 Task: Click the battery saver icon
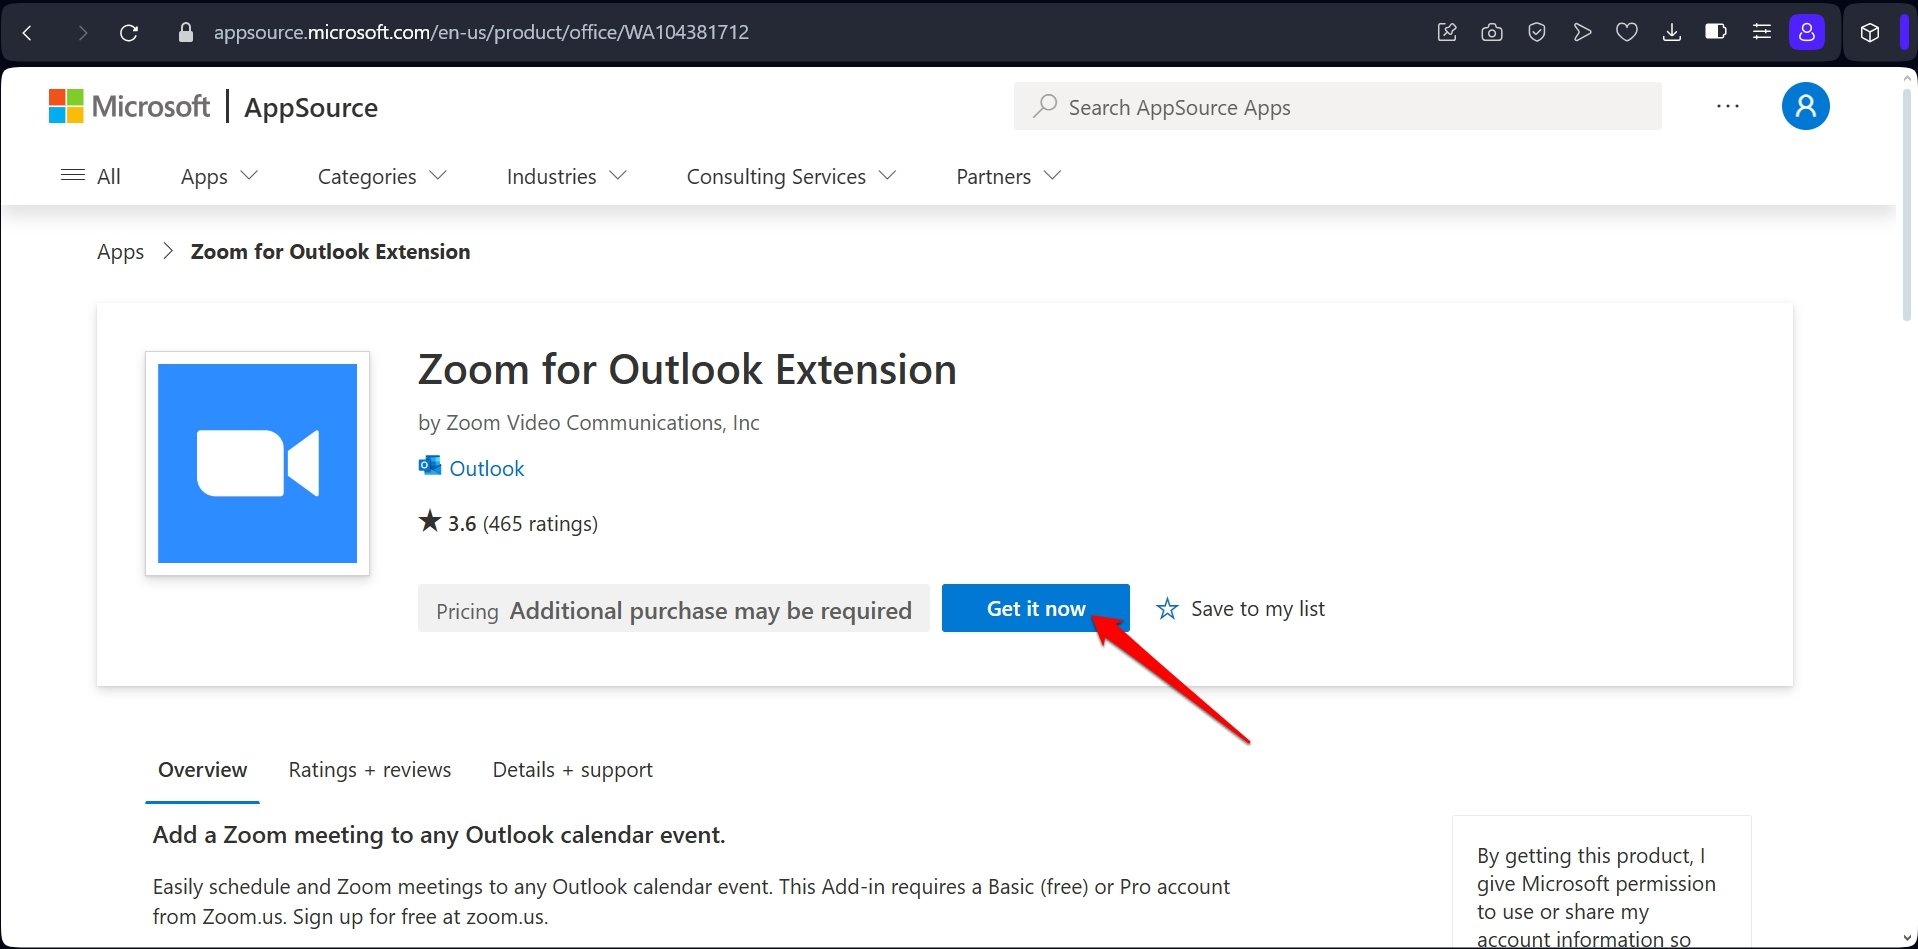[x=1716, y=32]
